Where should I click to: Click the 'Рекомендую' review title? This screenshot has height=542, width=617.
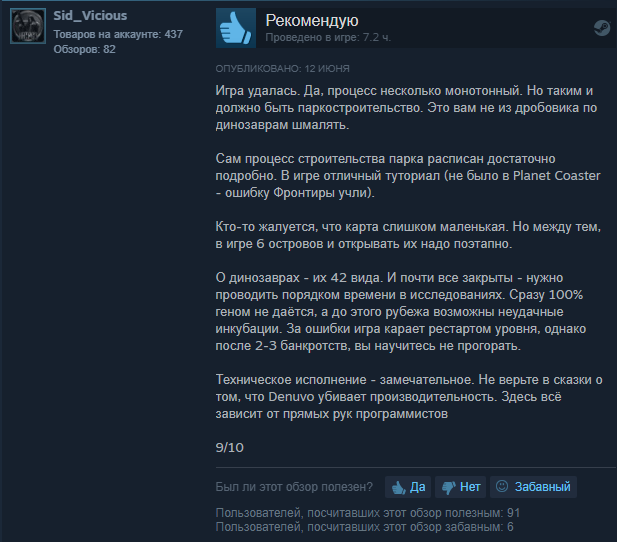point(312,20)
